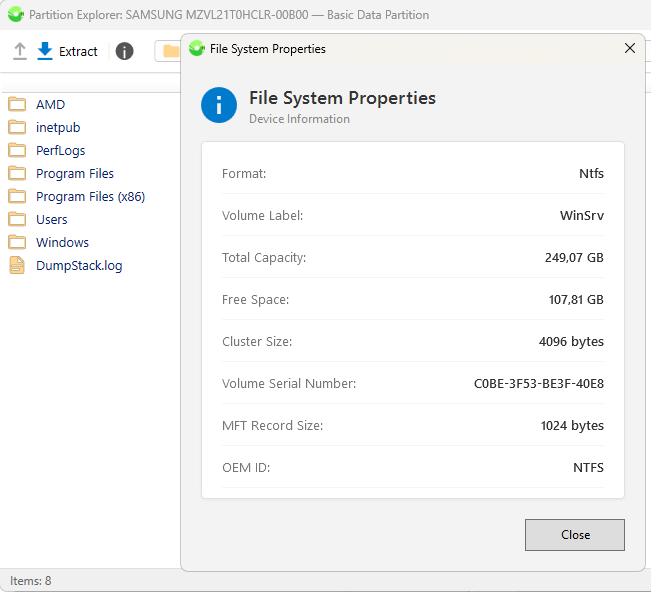Select the Program Files (x86) folder icon
This screenshot has width=651, height=592.
(x=17, y=196)
